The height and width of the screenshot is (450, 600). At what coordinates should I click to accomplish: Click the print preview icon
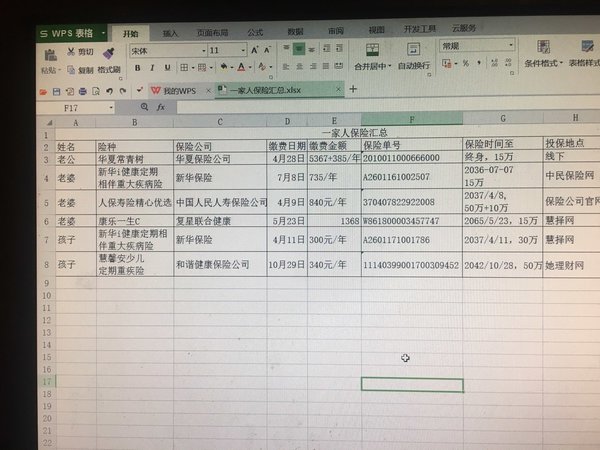[96, 91]
